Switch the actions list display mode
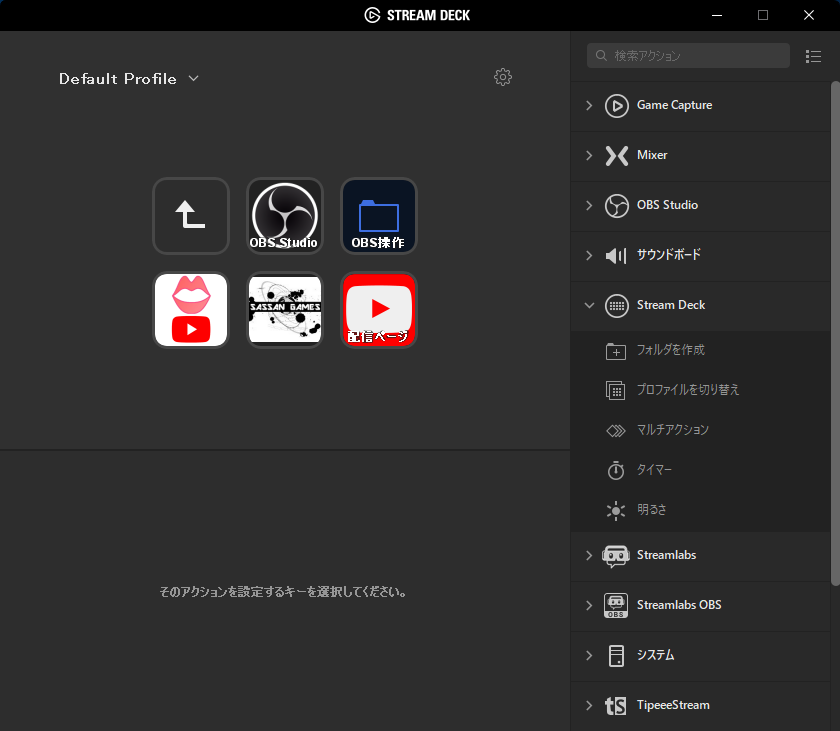 [x=813, y=56]
